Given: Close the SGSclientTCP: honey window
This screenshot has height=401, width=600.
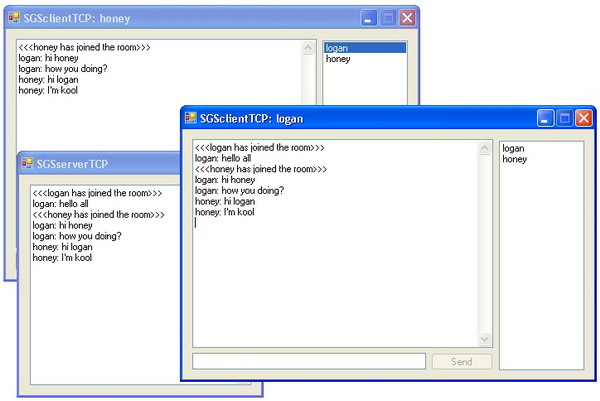Looking at the screenshot, I should click(x=407, y=18).
